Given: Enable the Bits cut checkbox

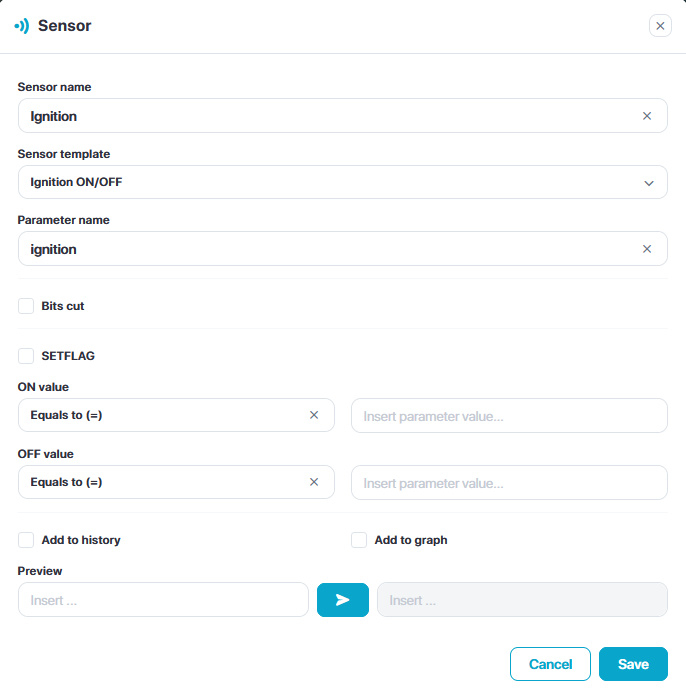Looking at the screenshot, I should coord(26,306).
